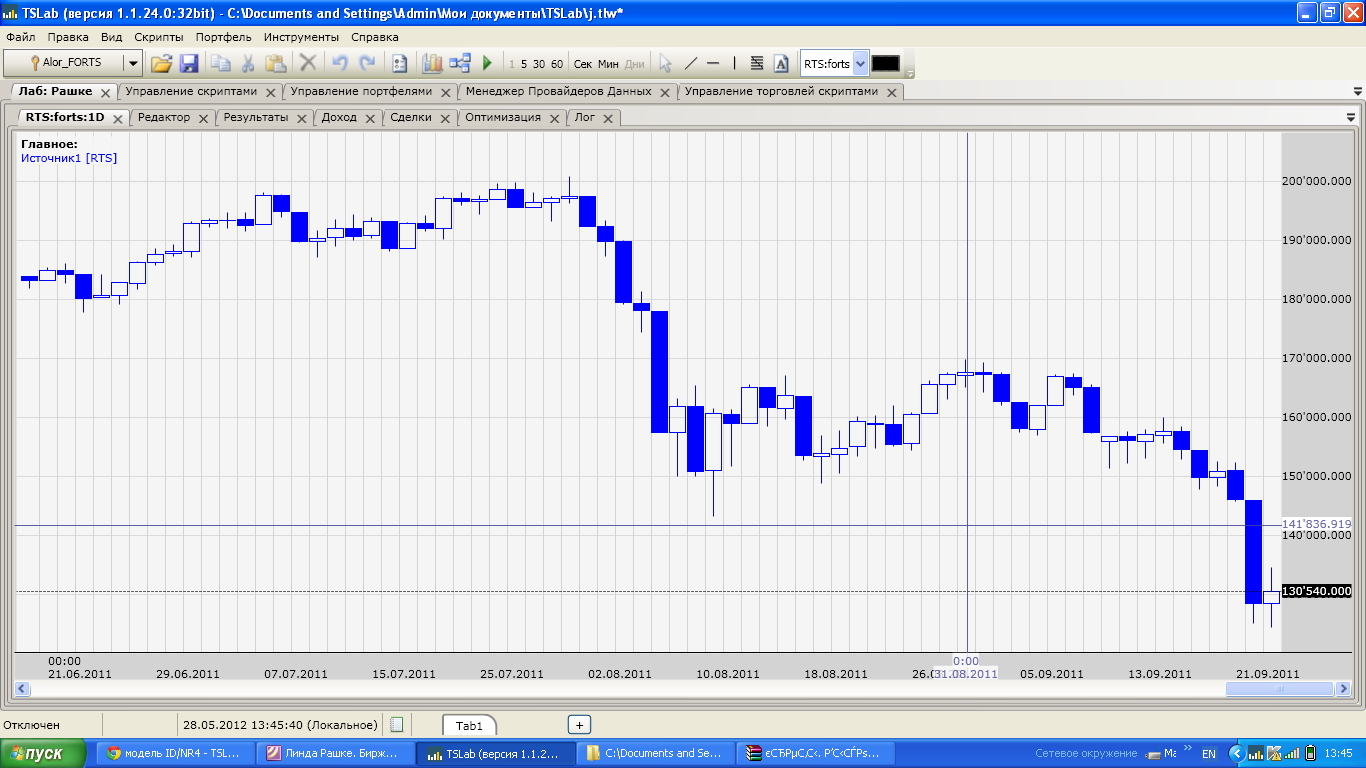The image size is (1366, 768).
Task: Open the inner tab list dropdown arrow
Action: click(1351, 117)
